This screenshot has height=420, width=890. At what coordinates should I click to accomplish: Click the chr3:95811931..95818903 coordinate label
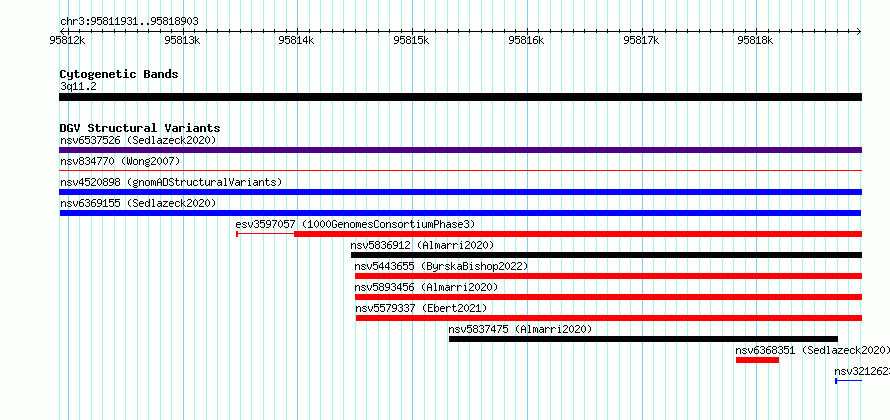click(129, 22)
